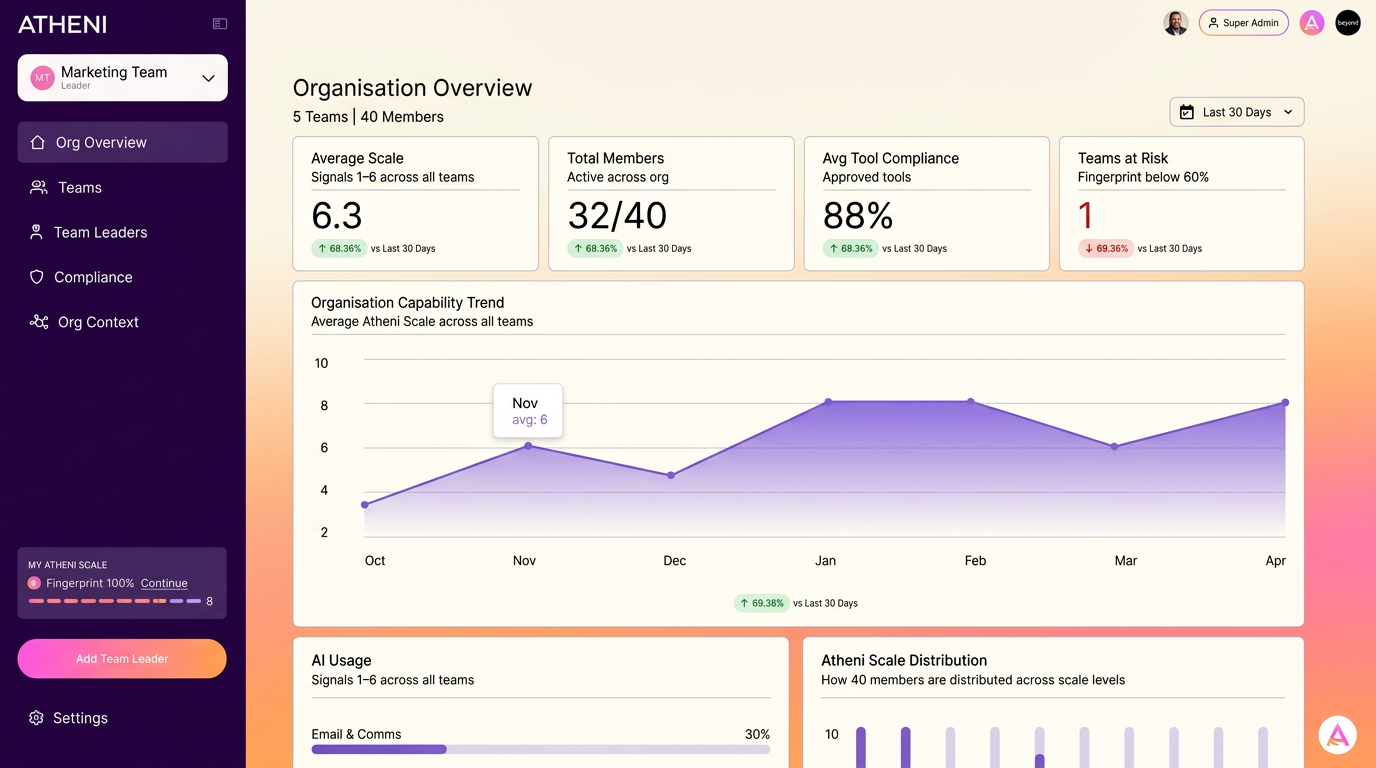Click the AI Usage panel title

(x=341, y=660)
